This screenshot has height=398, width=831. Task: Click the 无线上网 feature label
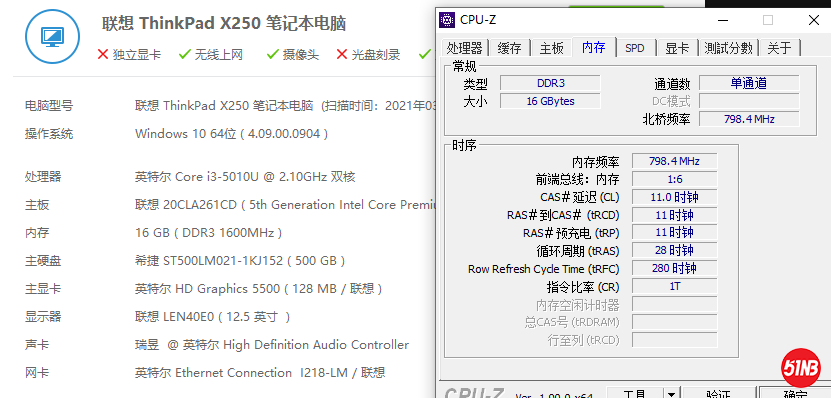(218, 54)
